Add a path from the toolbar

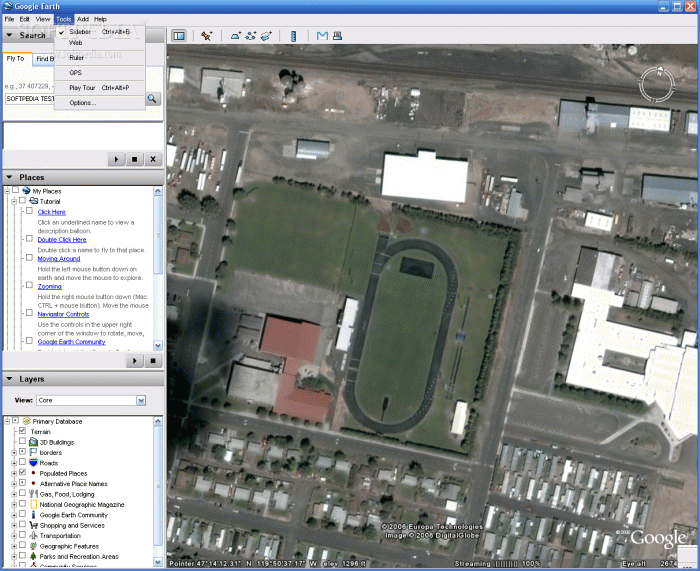(x=251, y=36)
